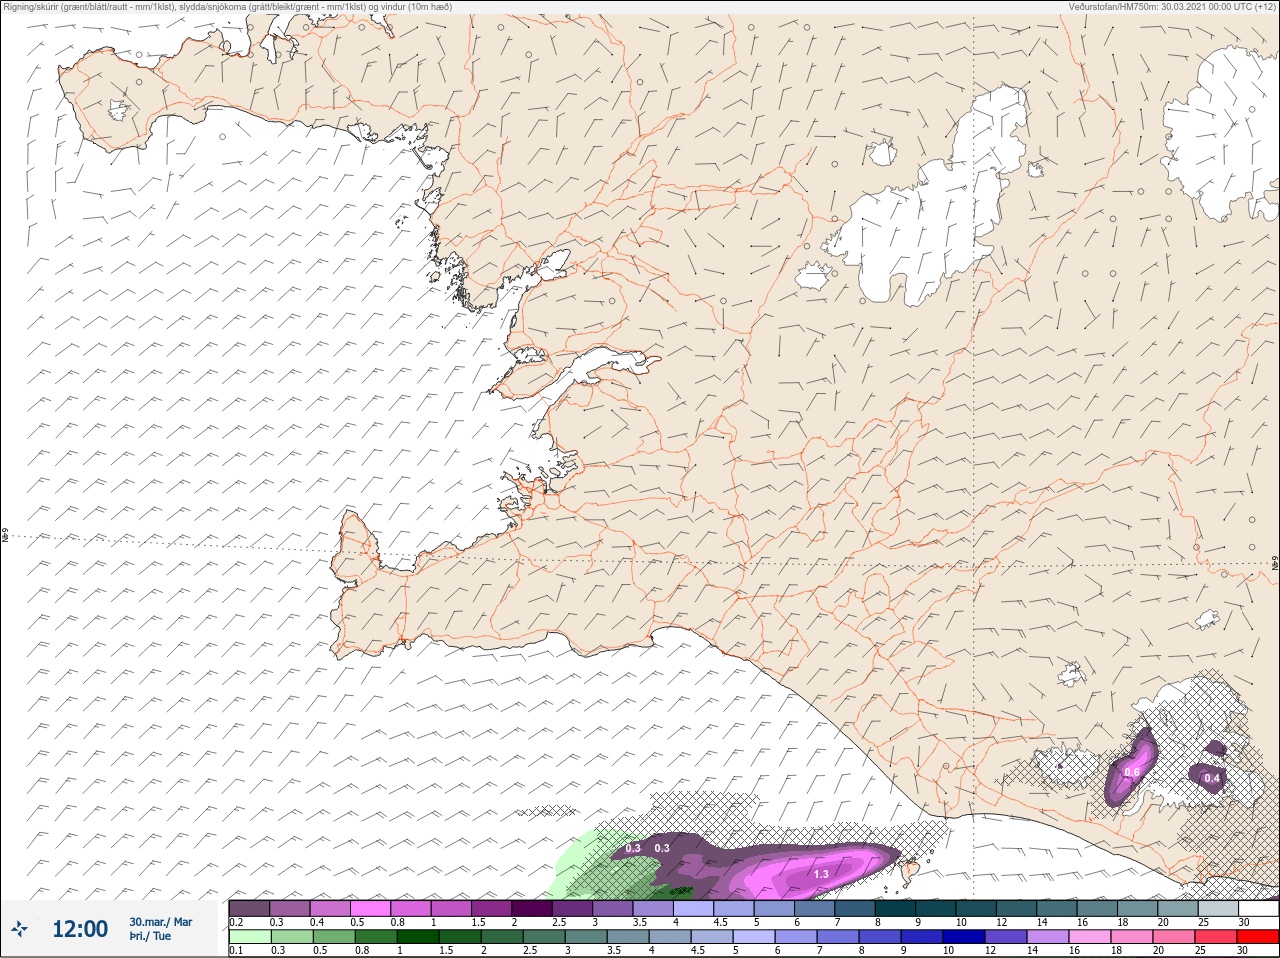Select the white upper legend swatch above 30

pos(1259,908)
